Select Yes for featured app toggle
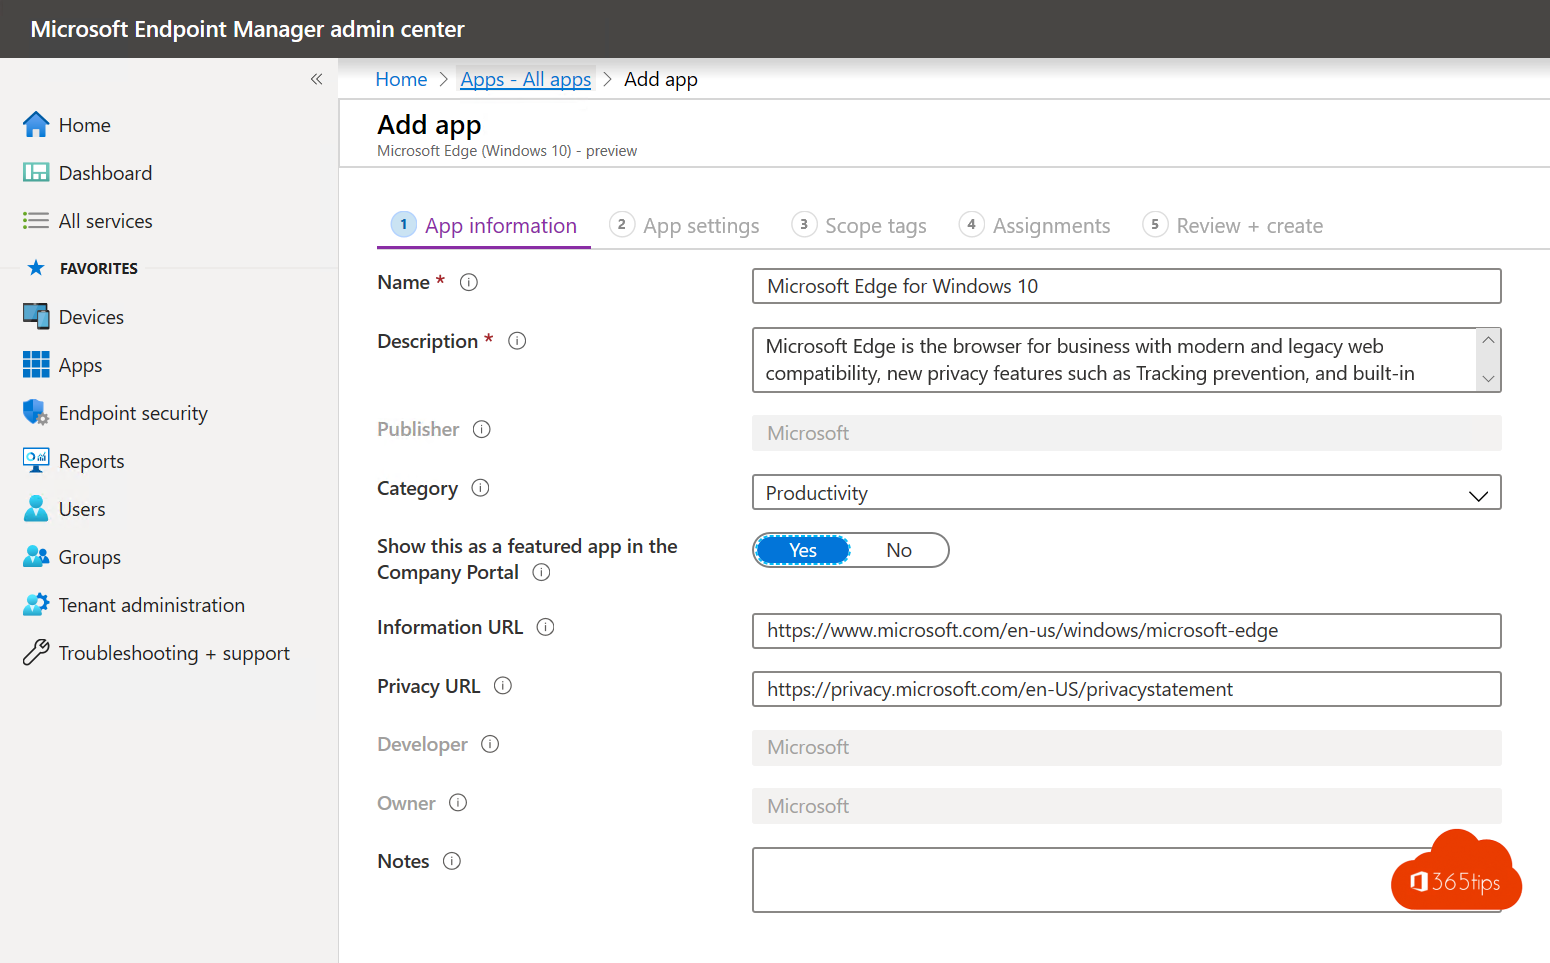The width and height of the screenshot is (1550, 963). click(803, 550)
